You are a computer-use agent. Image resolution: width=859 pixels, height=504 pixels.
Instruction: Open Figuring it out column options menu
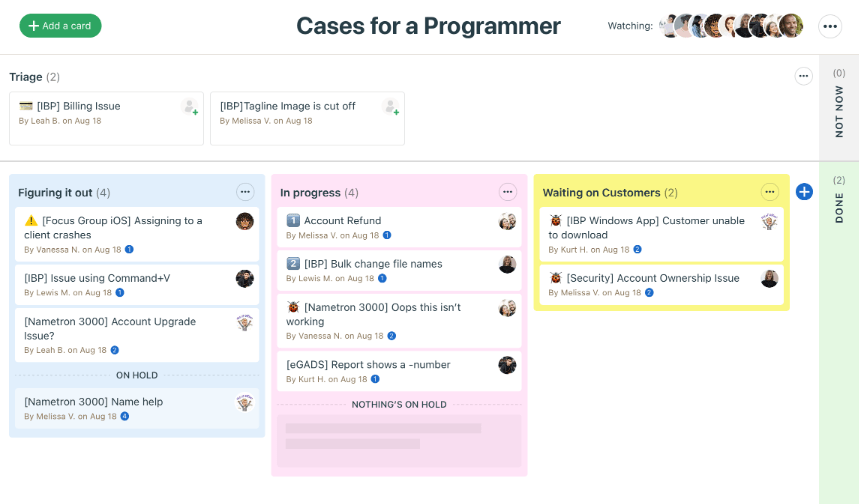pyautogui.click(x=245, y=192)
